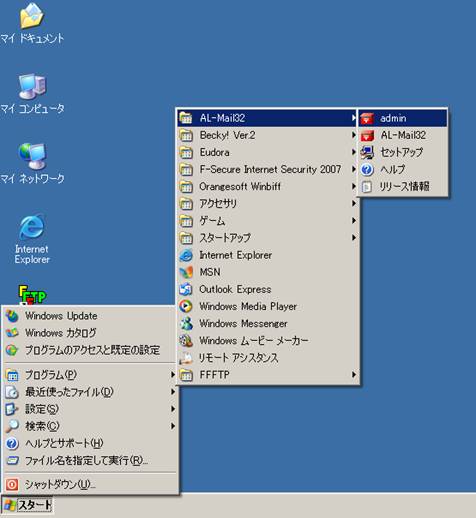476x518 pixels.
Task: Choose ファイル名を指定して実行(R)...
Action: (90, 461)
